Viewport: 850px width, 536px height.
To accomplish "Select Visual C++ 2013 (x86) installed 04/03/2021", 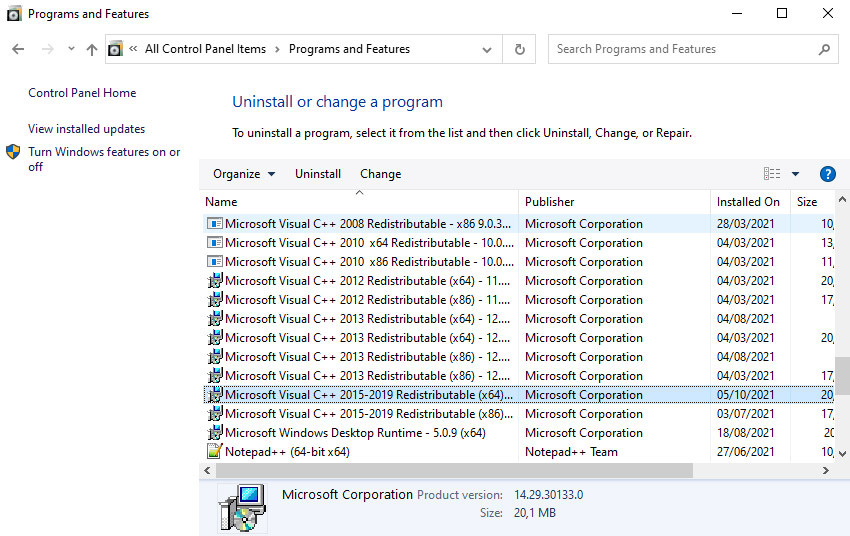I will 519,376.
